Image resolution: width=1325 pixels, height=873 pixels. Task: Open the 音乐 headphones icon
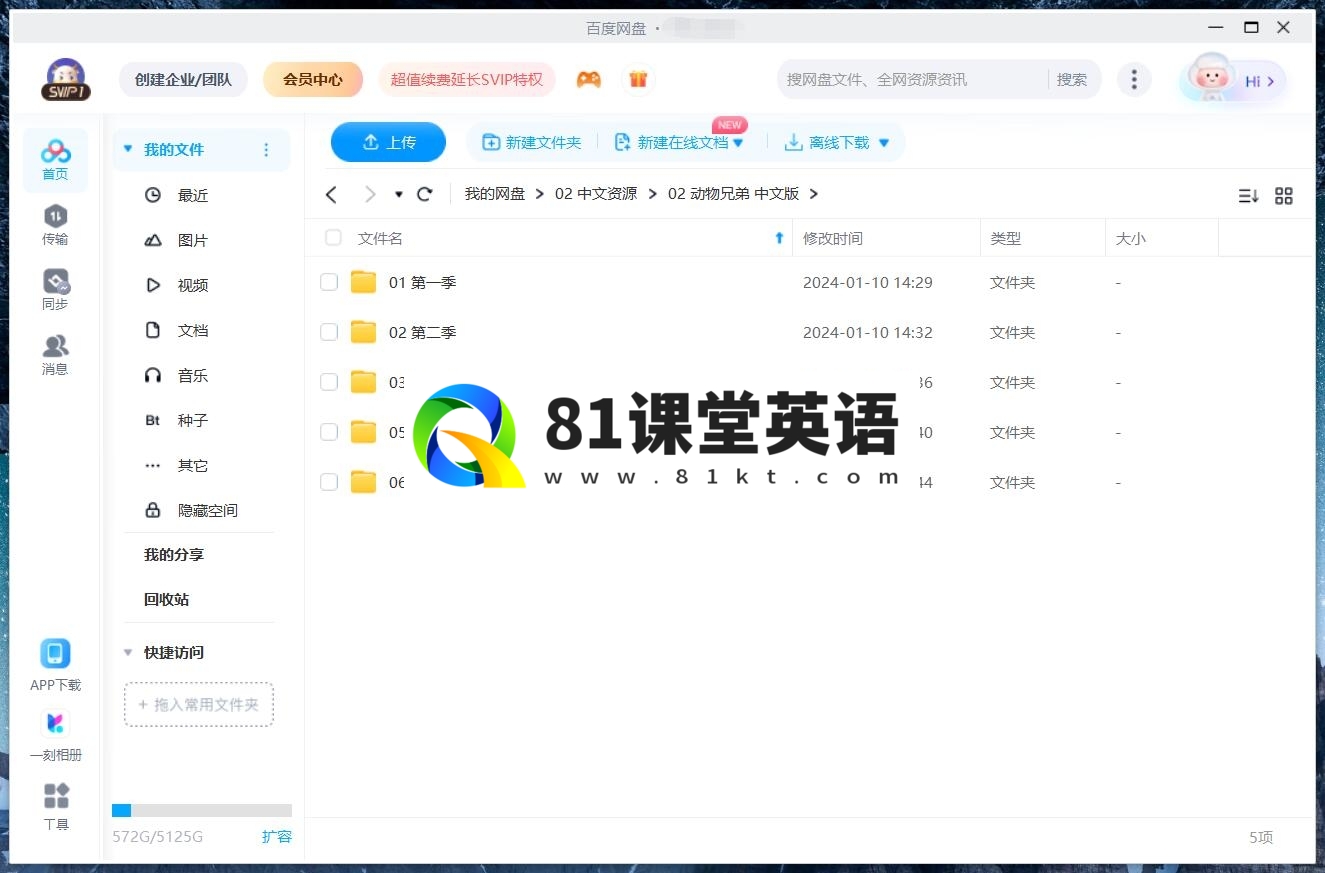pyautogui.click(x=153, y=375)
